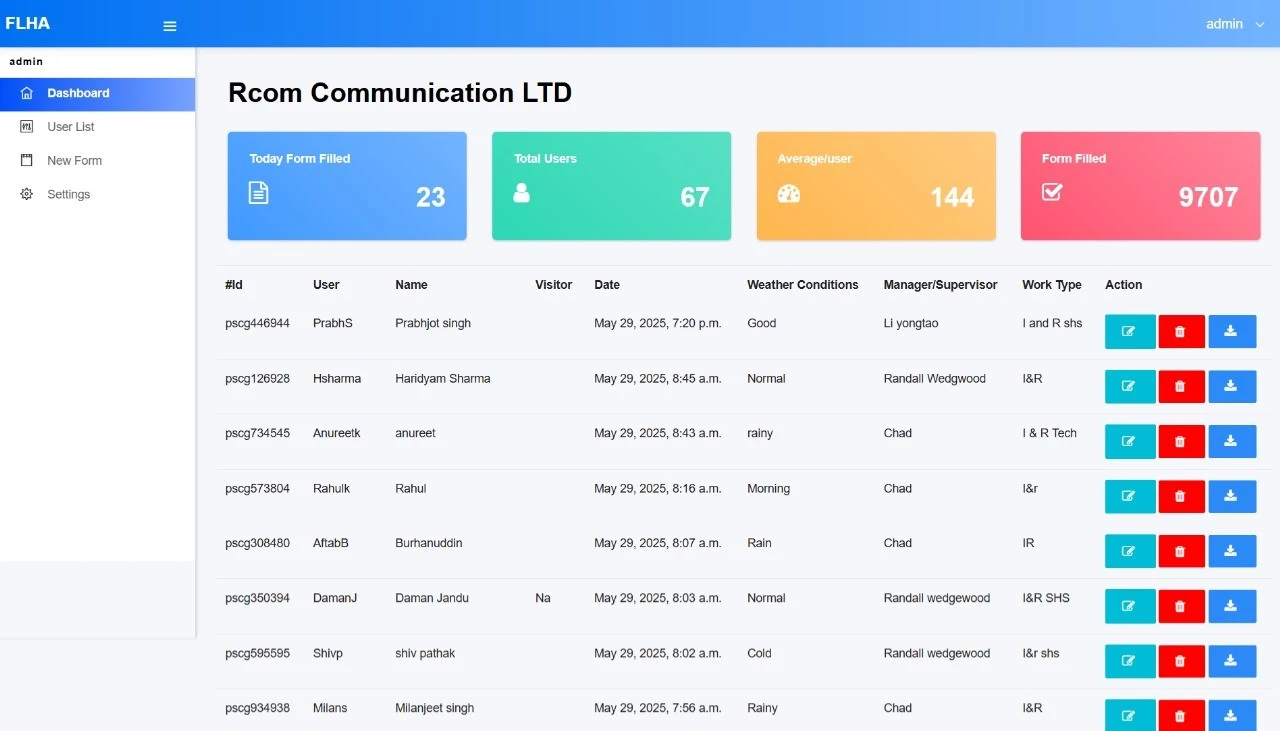Image resolution: width=1280 pixels, height=731 pixels.
Task: Open New Form from sidebar
Action: tap(74, 161)
